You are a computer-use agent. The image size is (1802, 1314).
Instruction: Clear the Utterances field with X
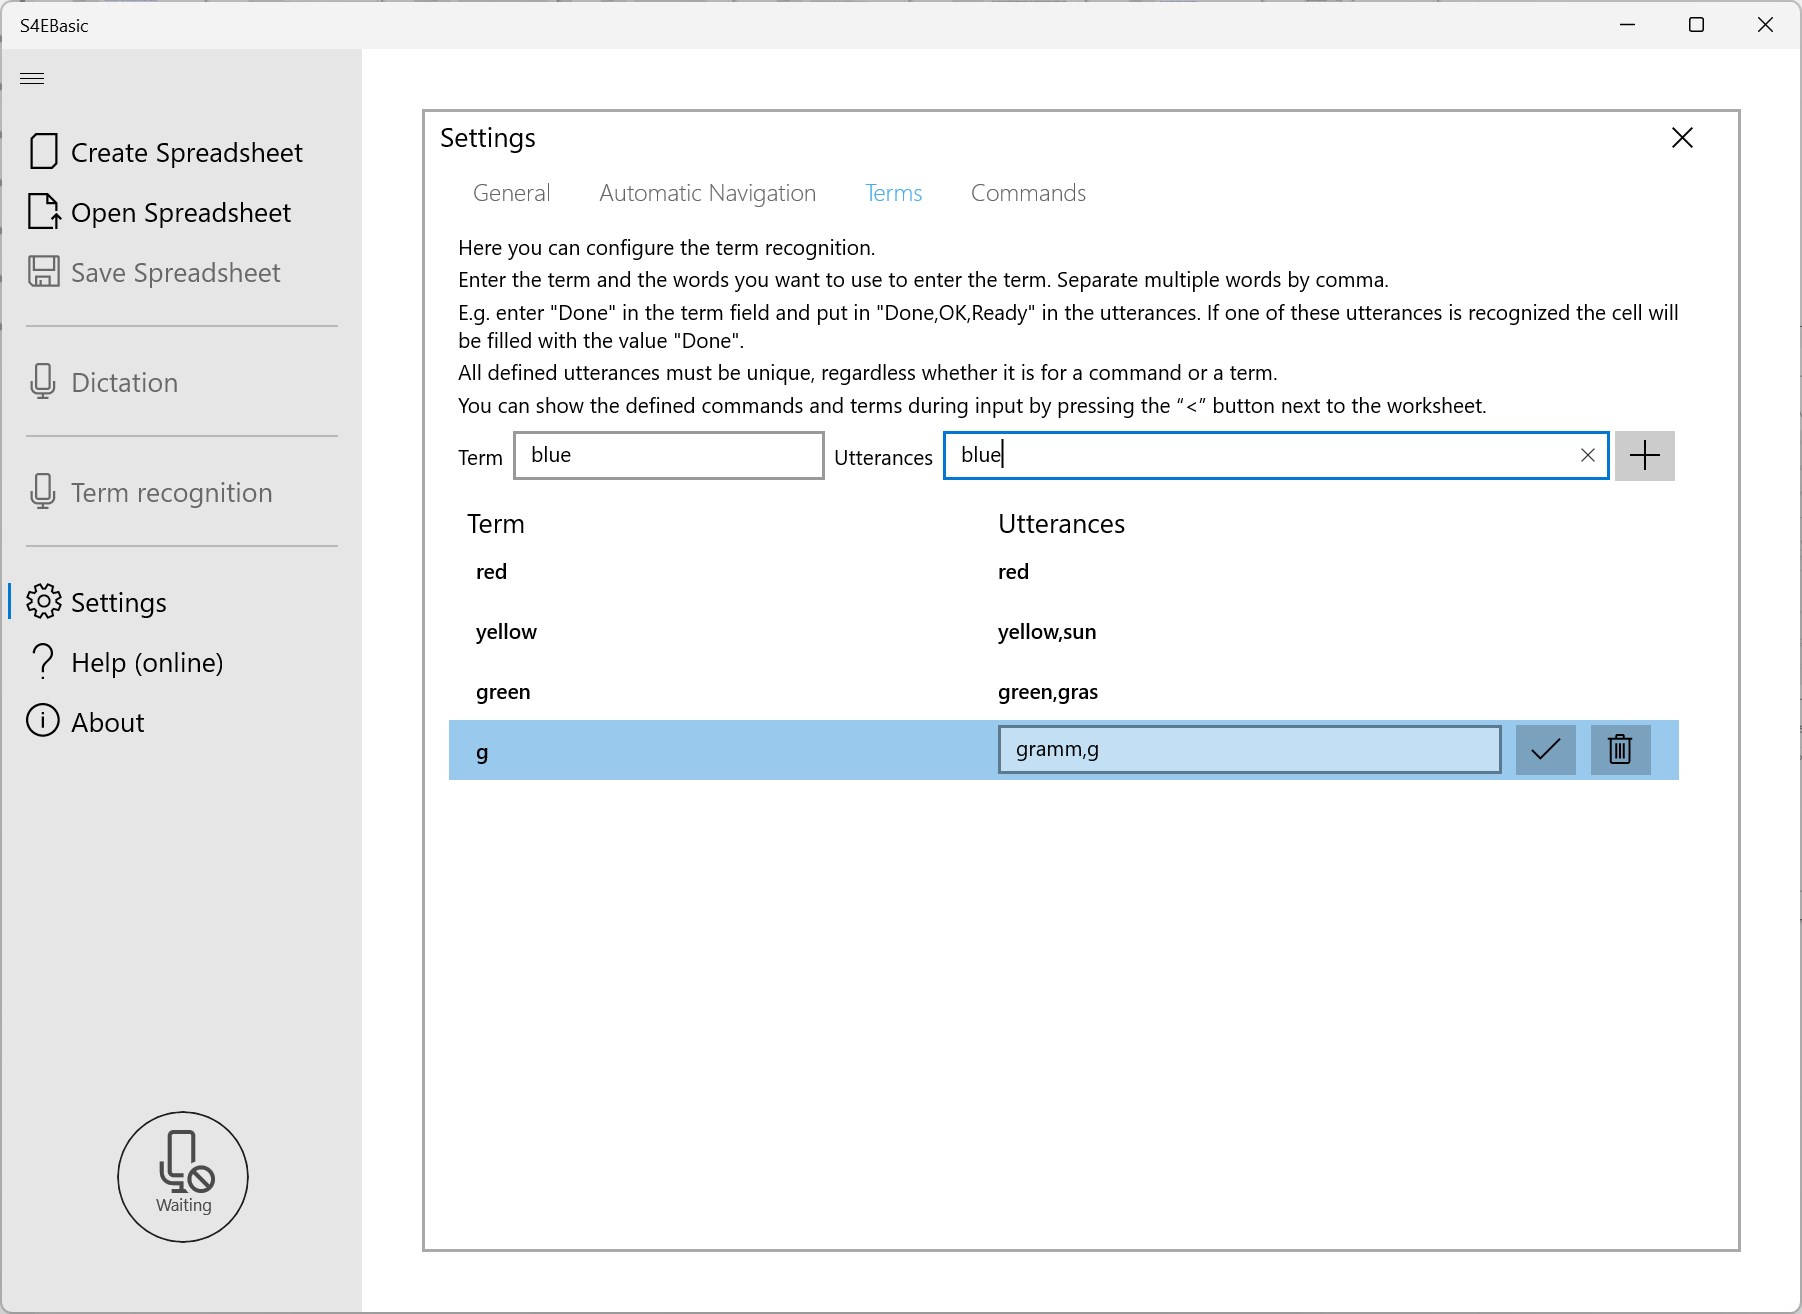click(1587, 456)
